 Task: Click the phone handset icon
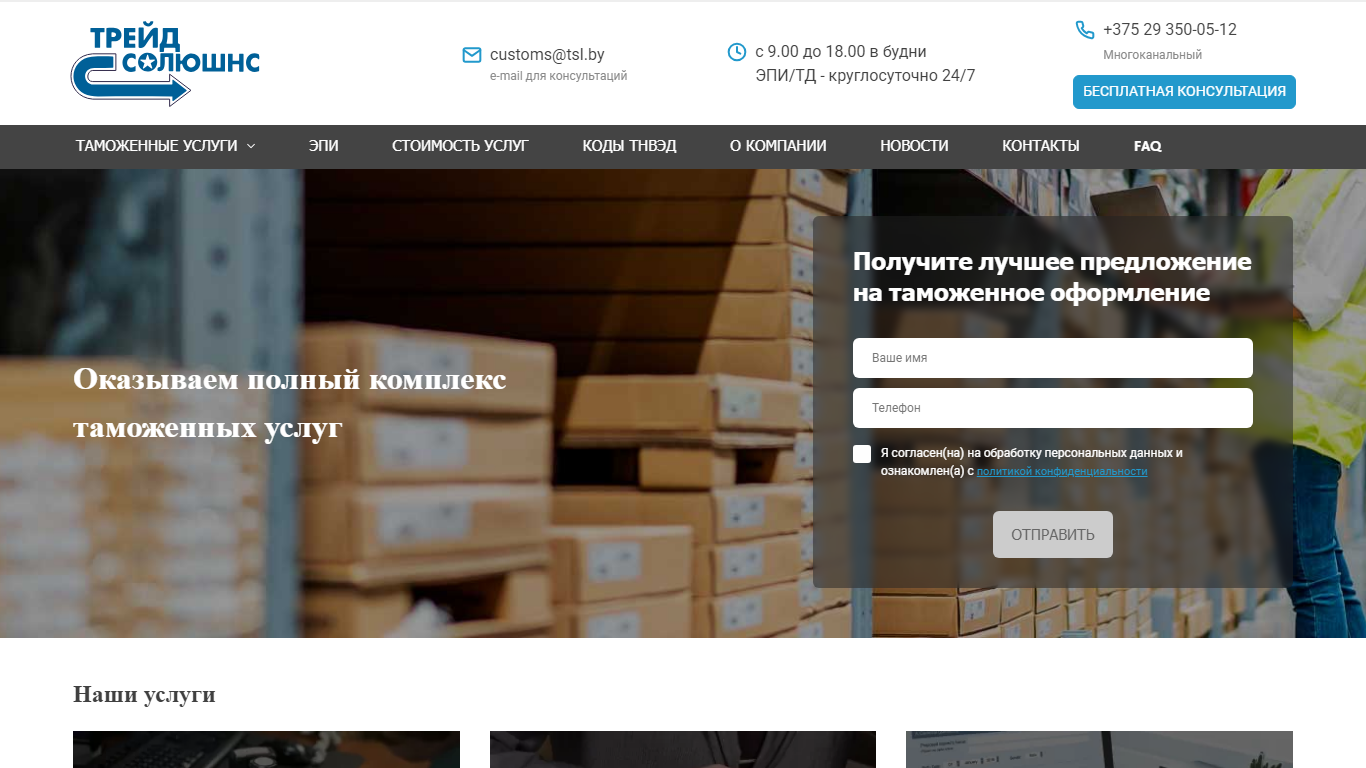[x=1085, y=30]
